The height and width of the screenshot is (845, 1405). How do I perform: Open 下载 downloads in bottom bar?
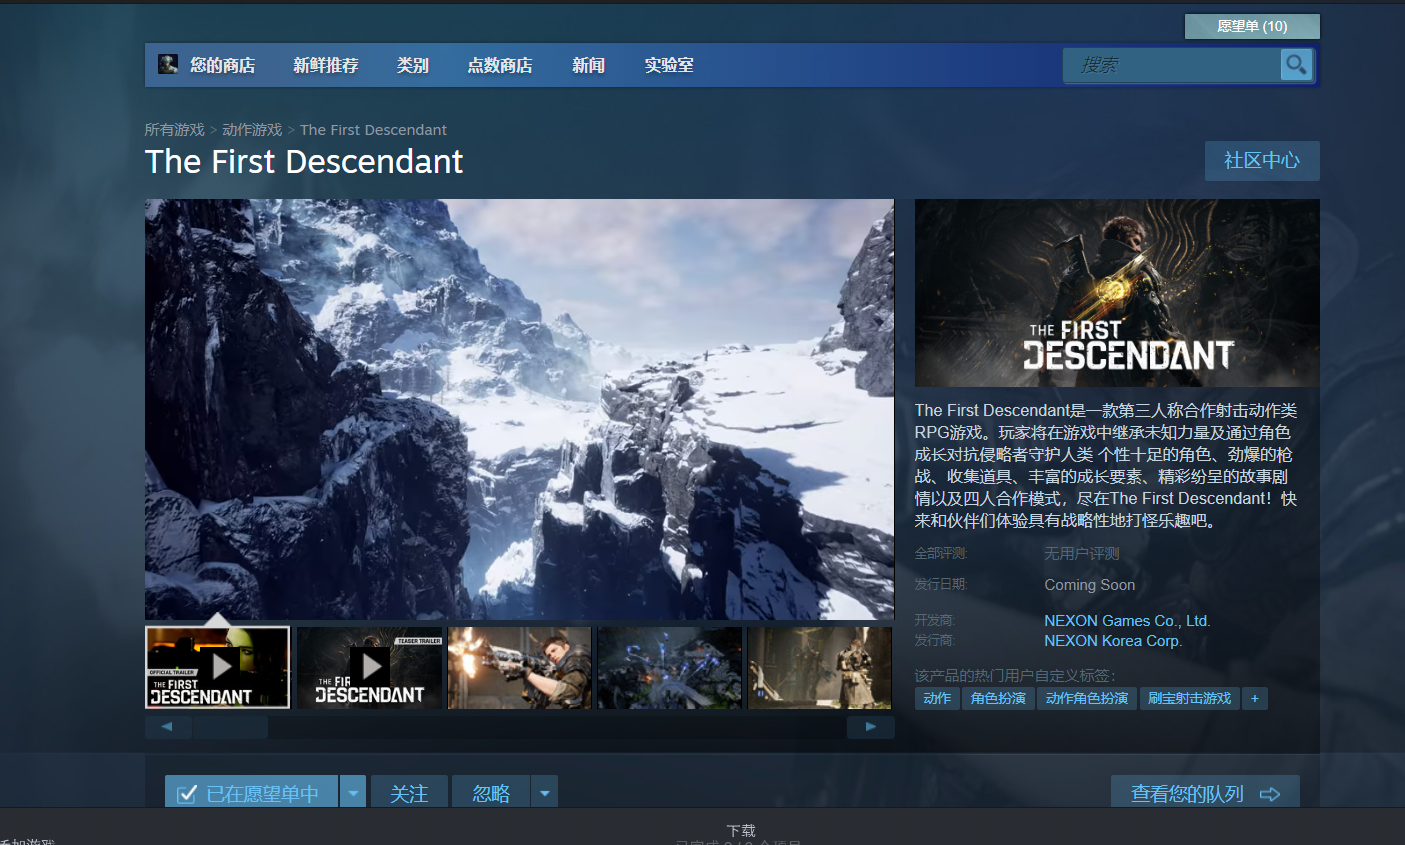click(741, 830)
